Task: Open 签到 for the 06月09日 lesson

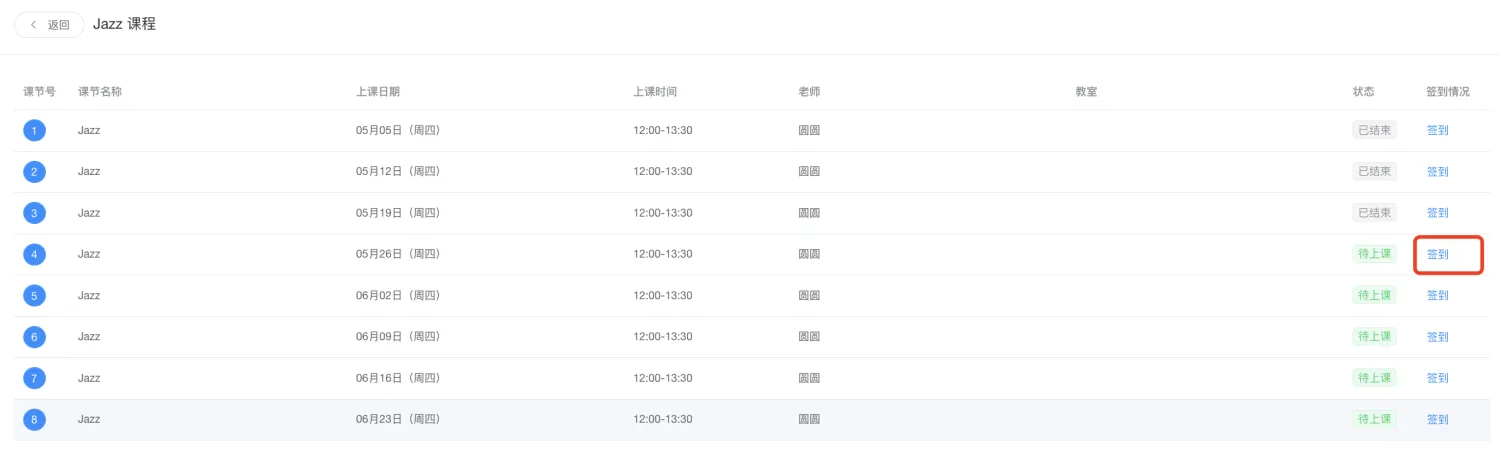Action: pyautogui.click(x=1437, y=337)
